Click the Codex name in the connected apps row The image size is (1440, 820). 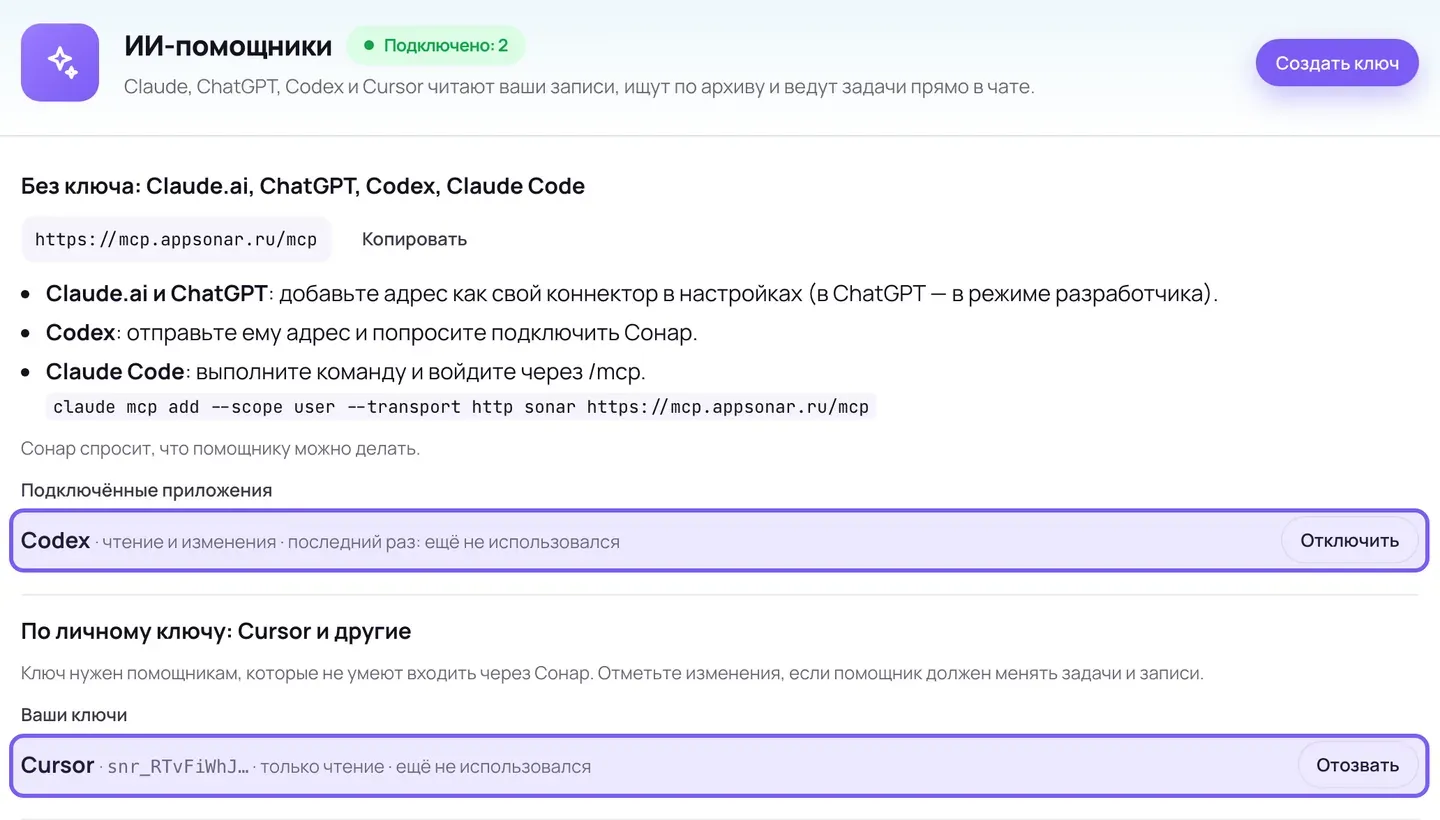[56, 541]
